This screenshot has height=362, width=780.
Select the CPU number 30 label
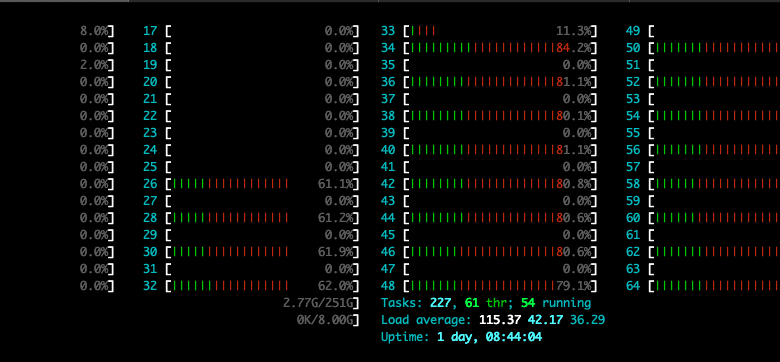pyautogui.click(x=150, y=252)
